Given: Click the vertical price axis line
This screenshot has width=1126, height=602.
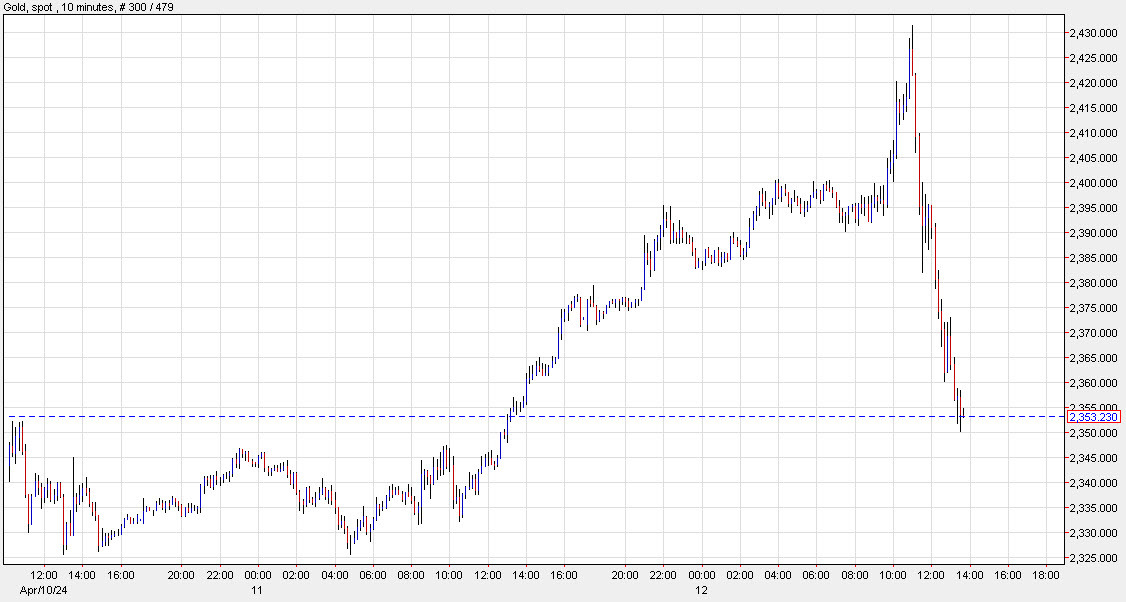Looking at the screenshot, I should click(x=1062, y=300).
